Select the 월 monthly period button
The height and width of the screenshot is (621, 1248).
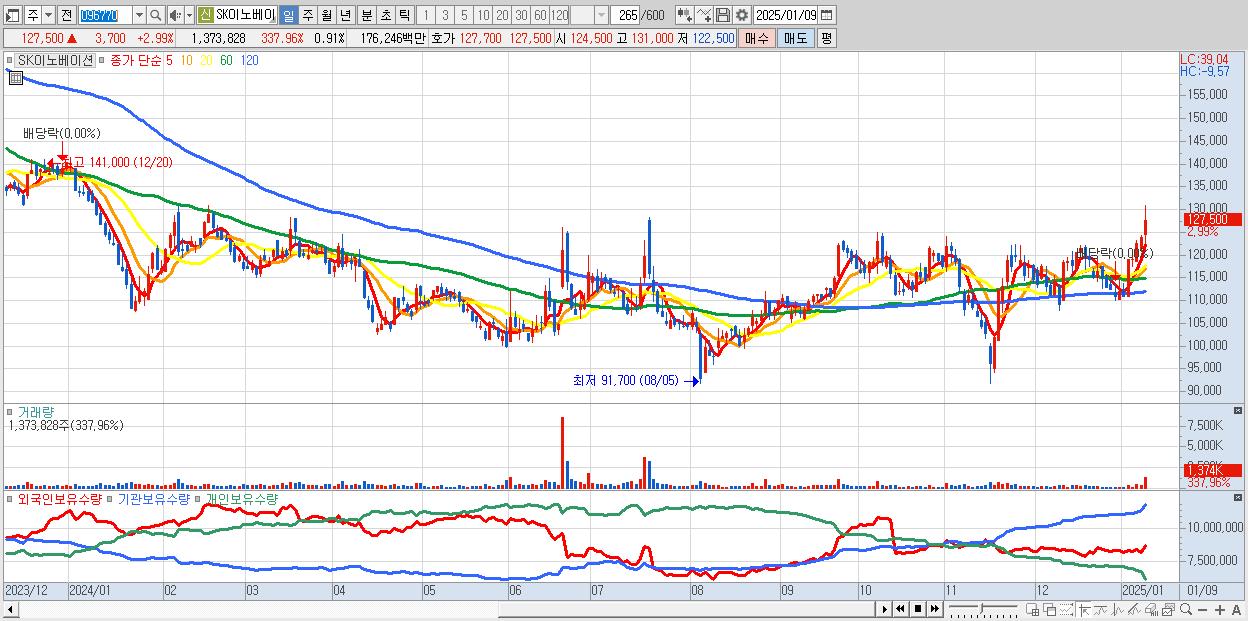pos(326,15)
